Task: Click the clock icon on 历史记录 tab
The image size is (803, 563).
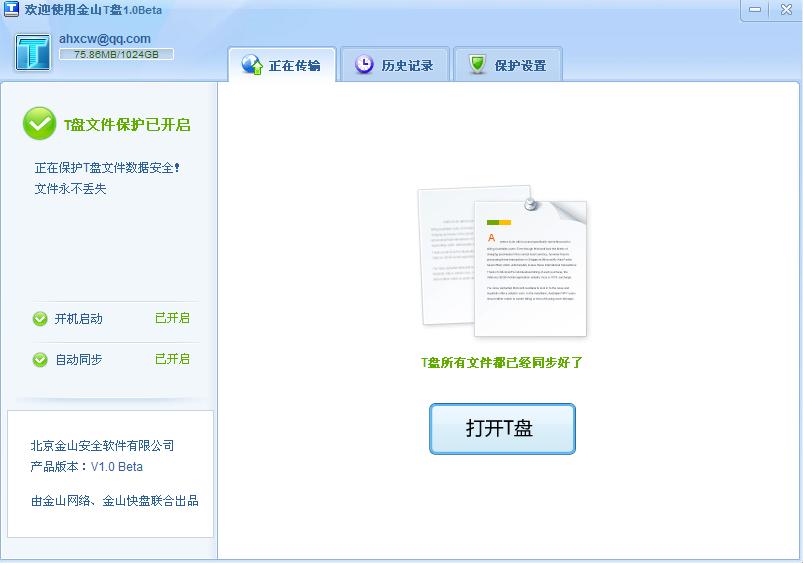Action: 364,65
